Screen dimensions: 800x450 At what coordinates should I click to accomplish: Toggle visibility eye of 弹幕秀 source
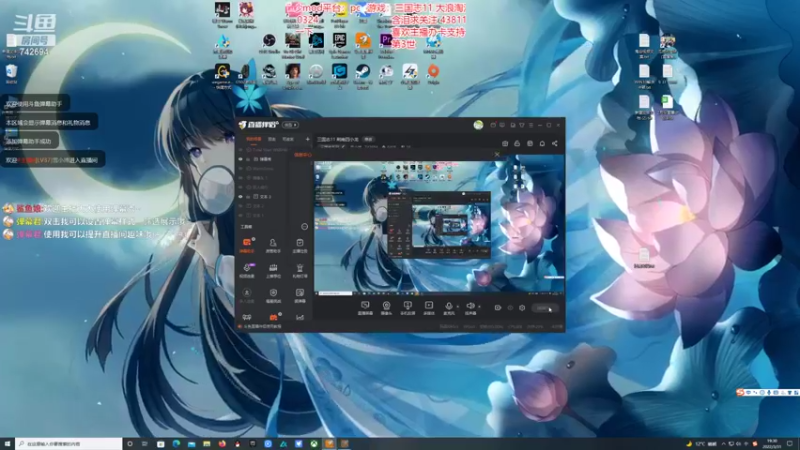coord(241,159)
